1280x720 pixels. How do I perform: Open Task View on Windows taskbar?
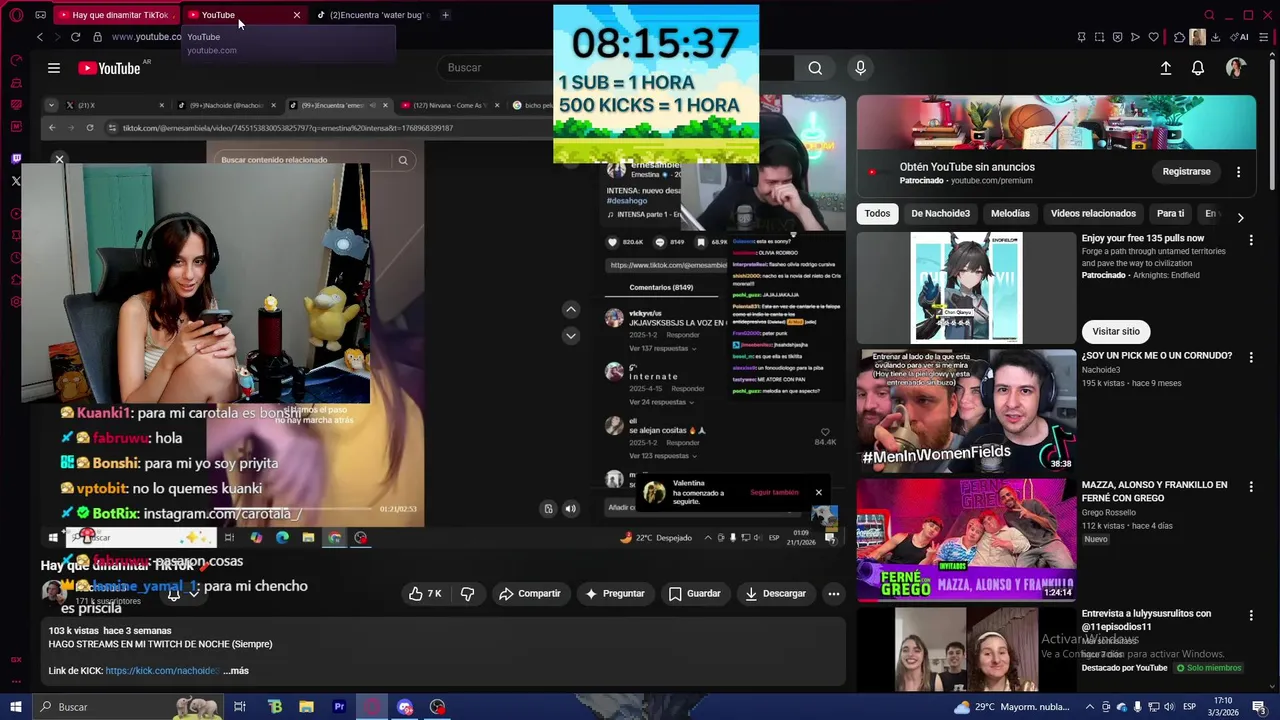point(240,707)
